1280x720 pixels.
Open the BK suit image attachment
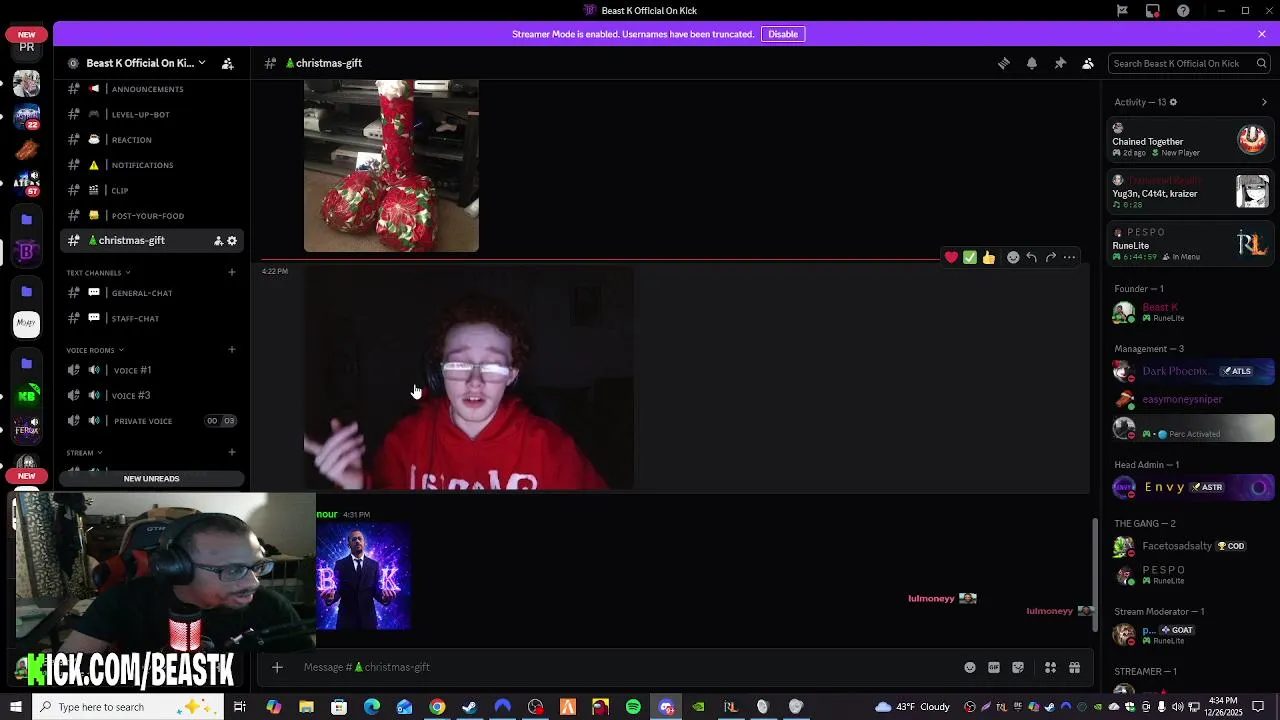(363, 576)
